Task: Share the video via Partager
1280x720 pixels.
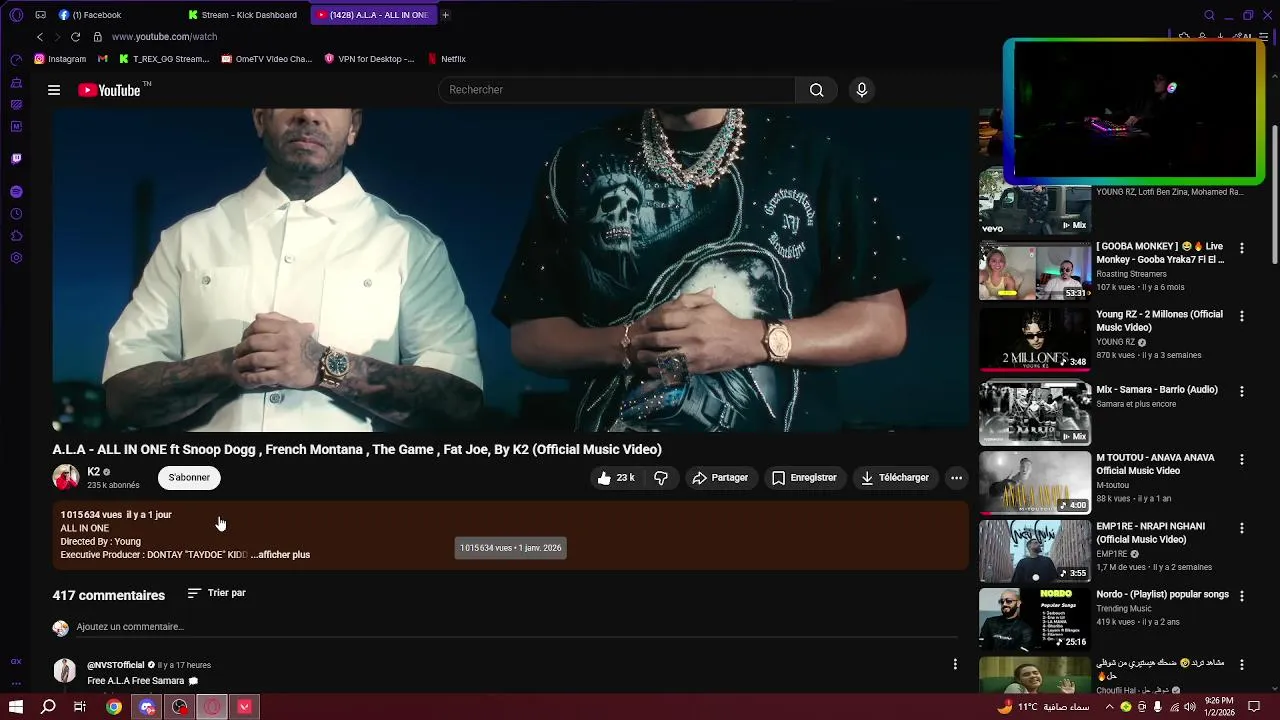Action: [720, 478]
